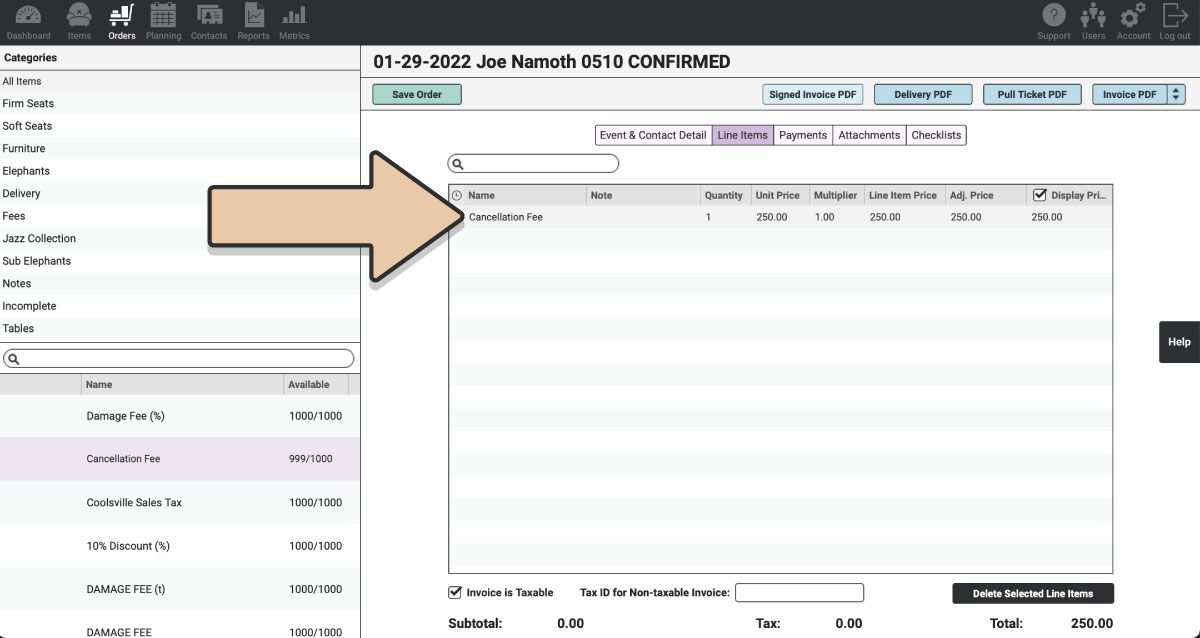Select Coolsville Sales Tax inventory row
Screen dimensions: 1200x638
180,502
